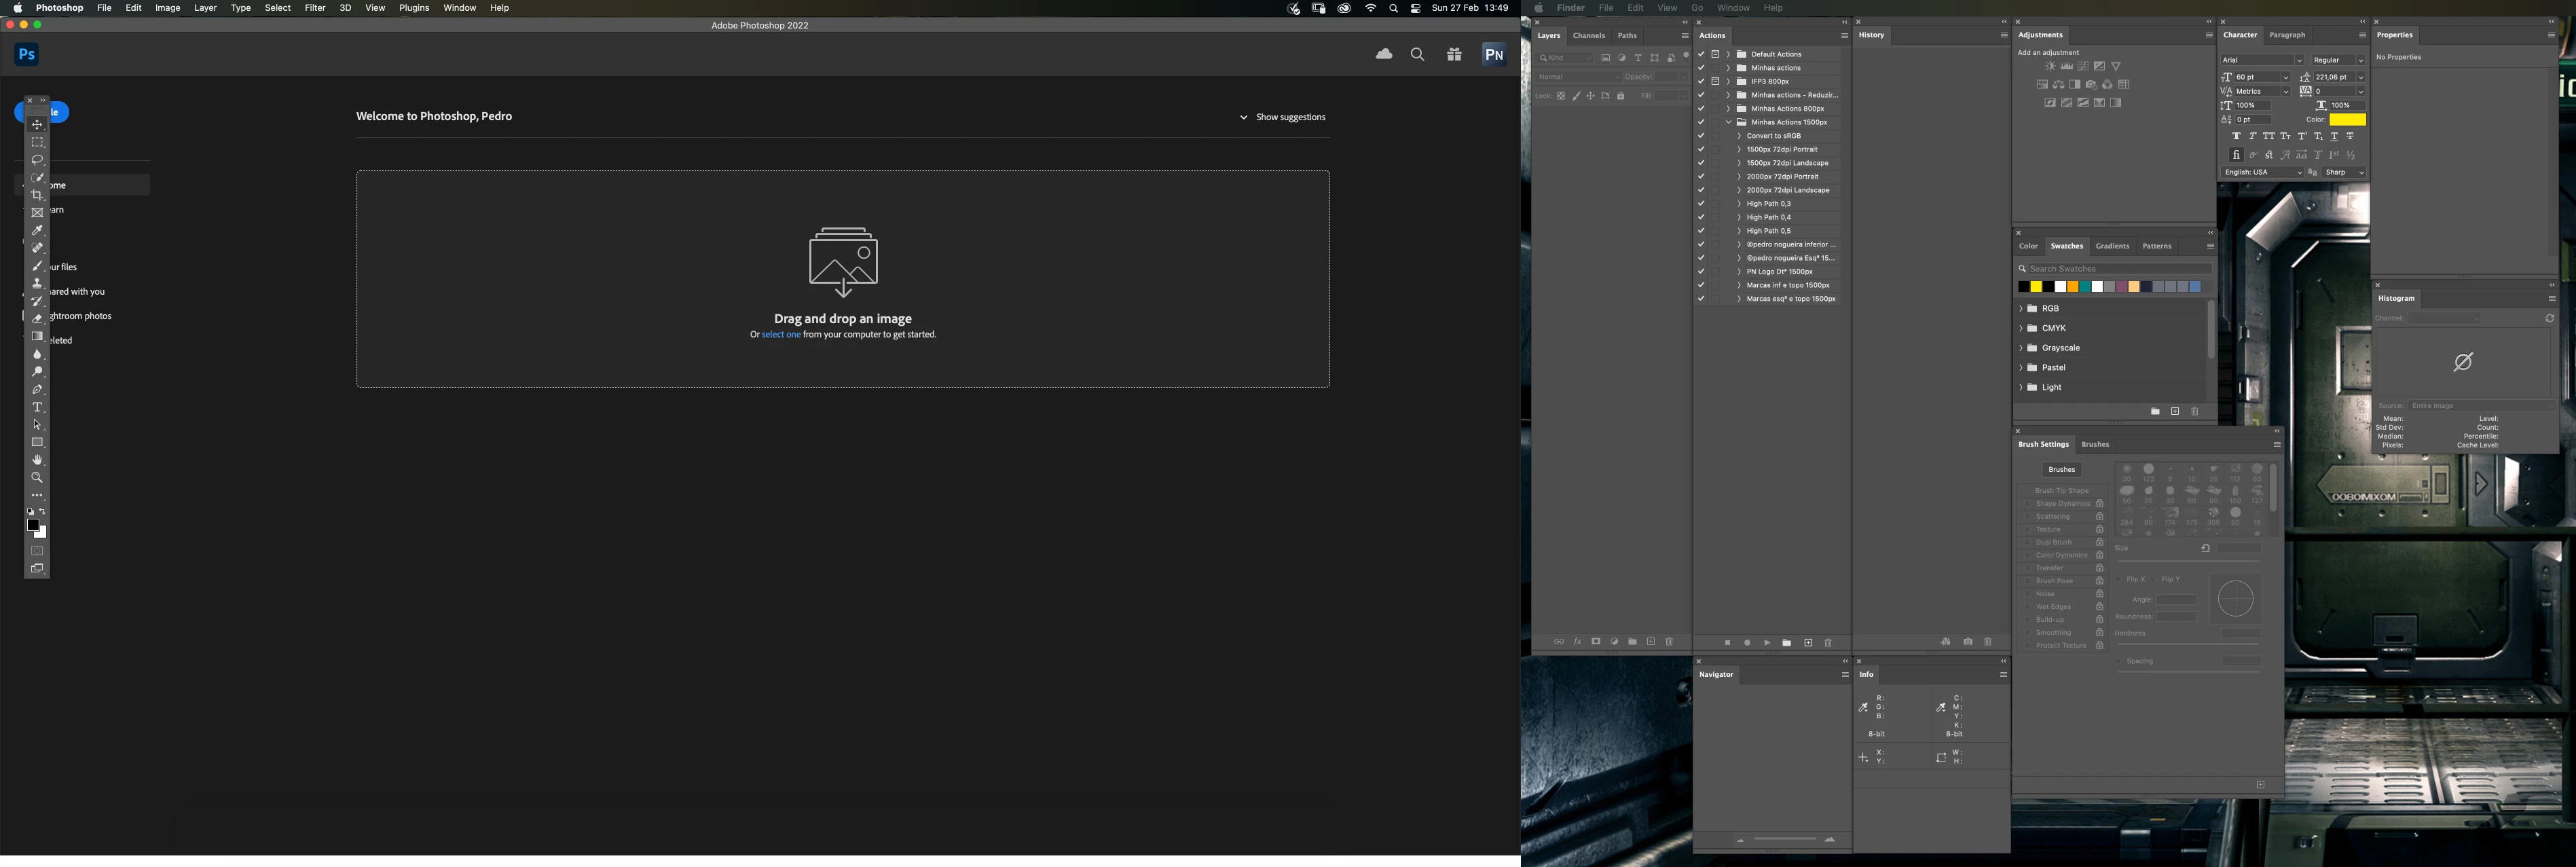The image size is (2576, 867).
Task: Select the Clone Stamp tool
Action: (37, 284)
